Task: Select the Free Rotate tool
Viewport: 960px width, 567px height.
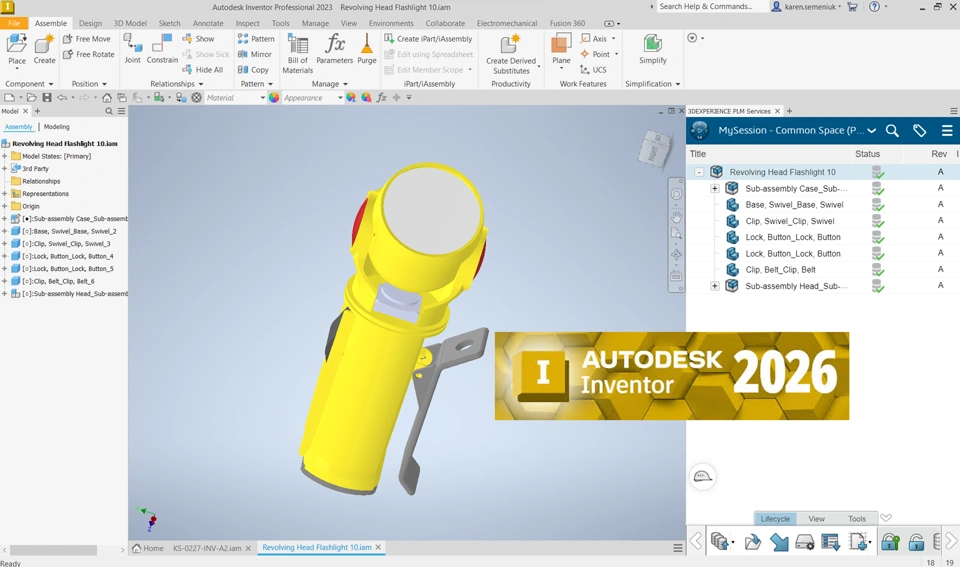Action: coord(89,54)
